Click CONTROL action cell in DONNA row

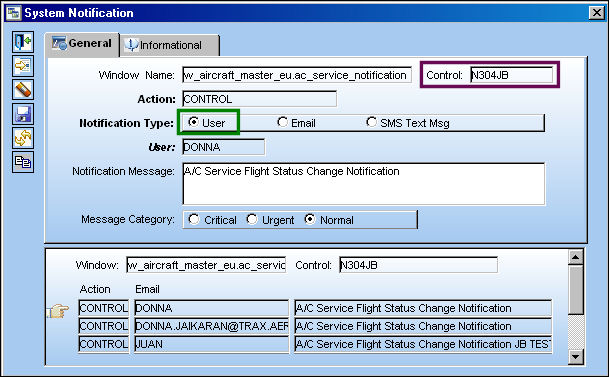[x=104, y=308]
